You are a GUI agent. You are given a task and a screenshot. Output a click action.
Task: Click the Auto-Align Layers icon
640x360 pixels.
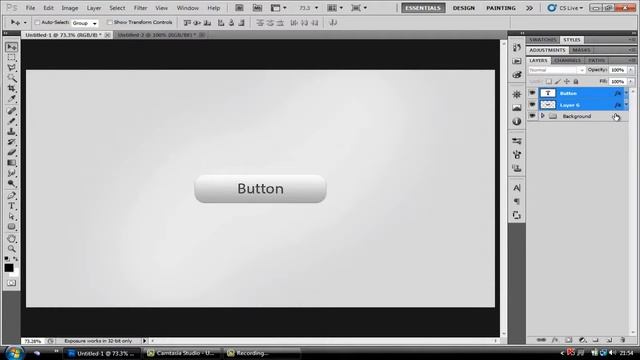point(333,23)
